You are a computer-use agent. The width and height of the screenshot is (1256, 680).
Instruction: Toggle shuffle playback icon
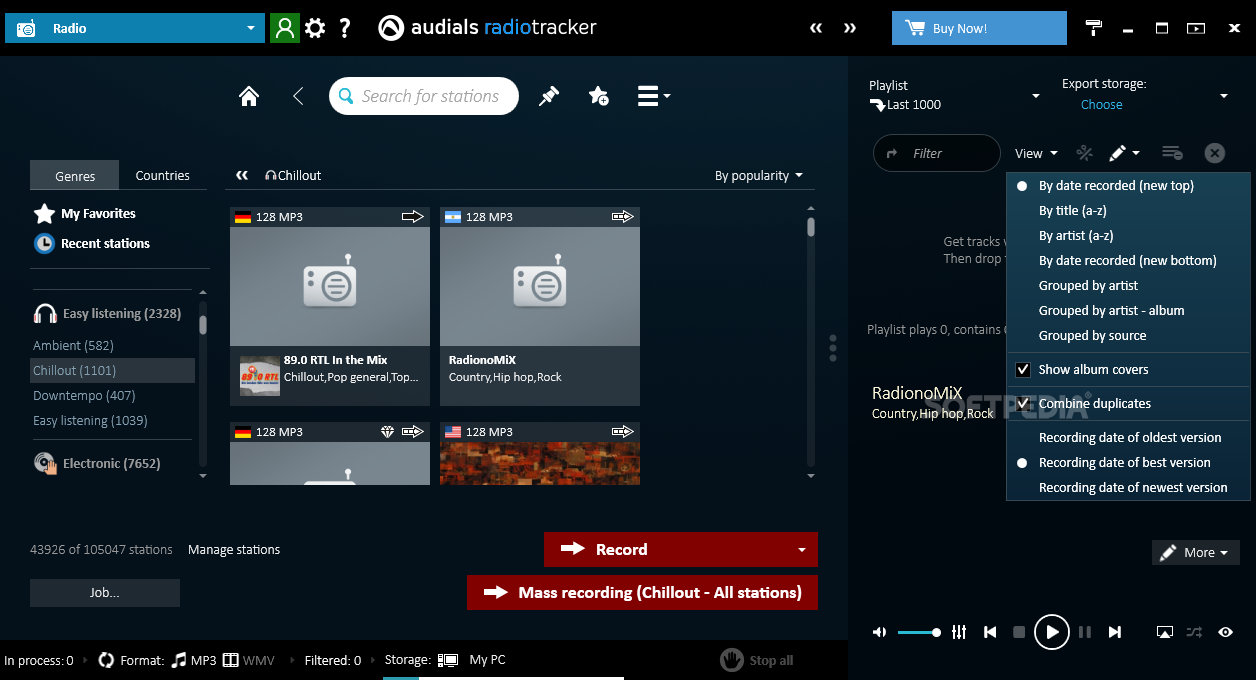pyautogui.click(x=1194, y=632)
